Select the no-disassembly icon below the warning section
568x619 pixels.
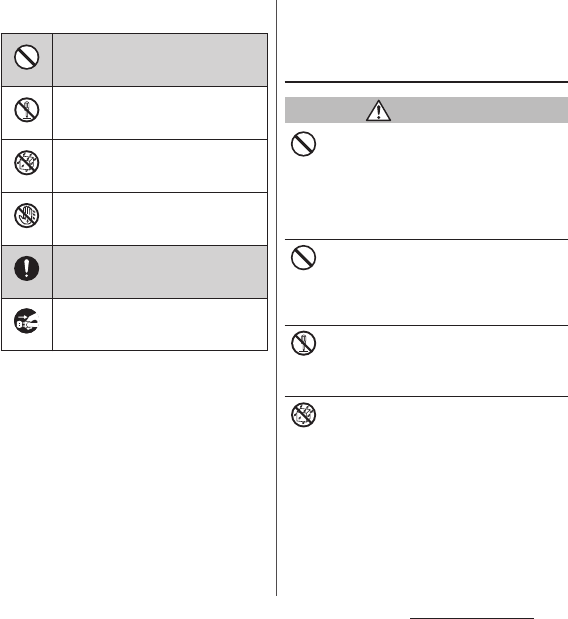coord(303,343)
